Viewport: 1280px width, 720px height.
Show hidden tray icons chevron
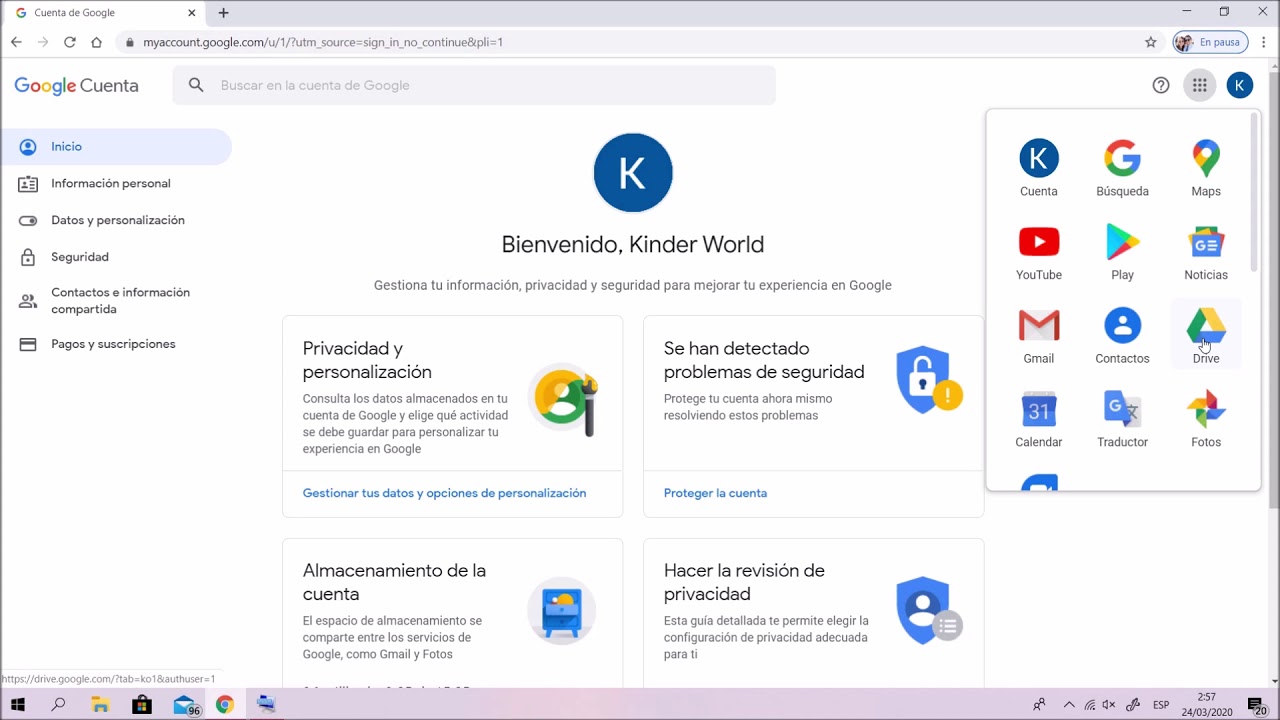point(1069,705)
